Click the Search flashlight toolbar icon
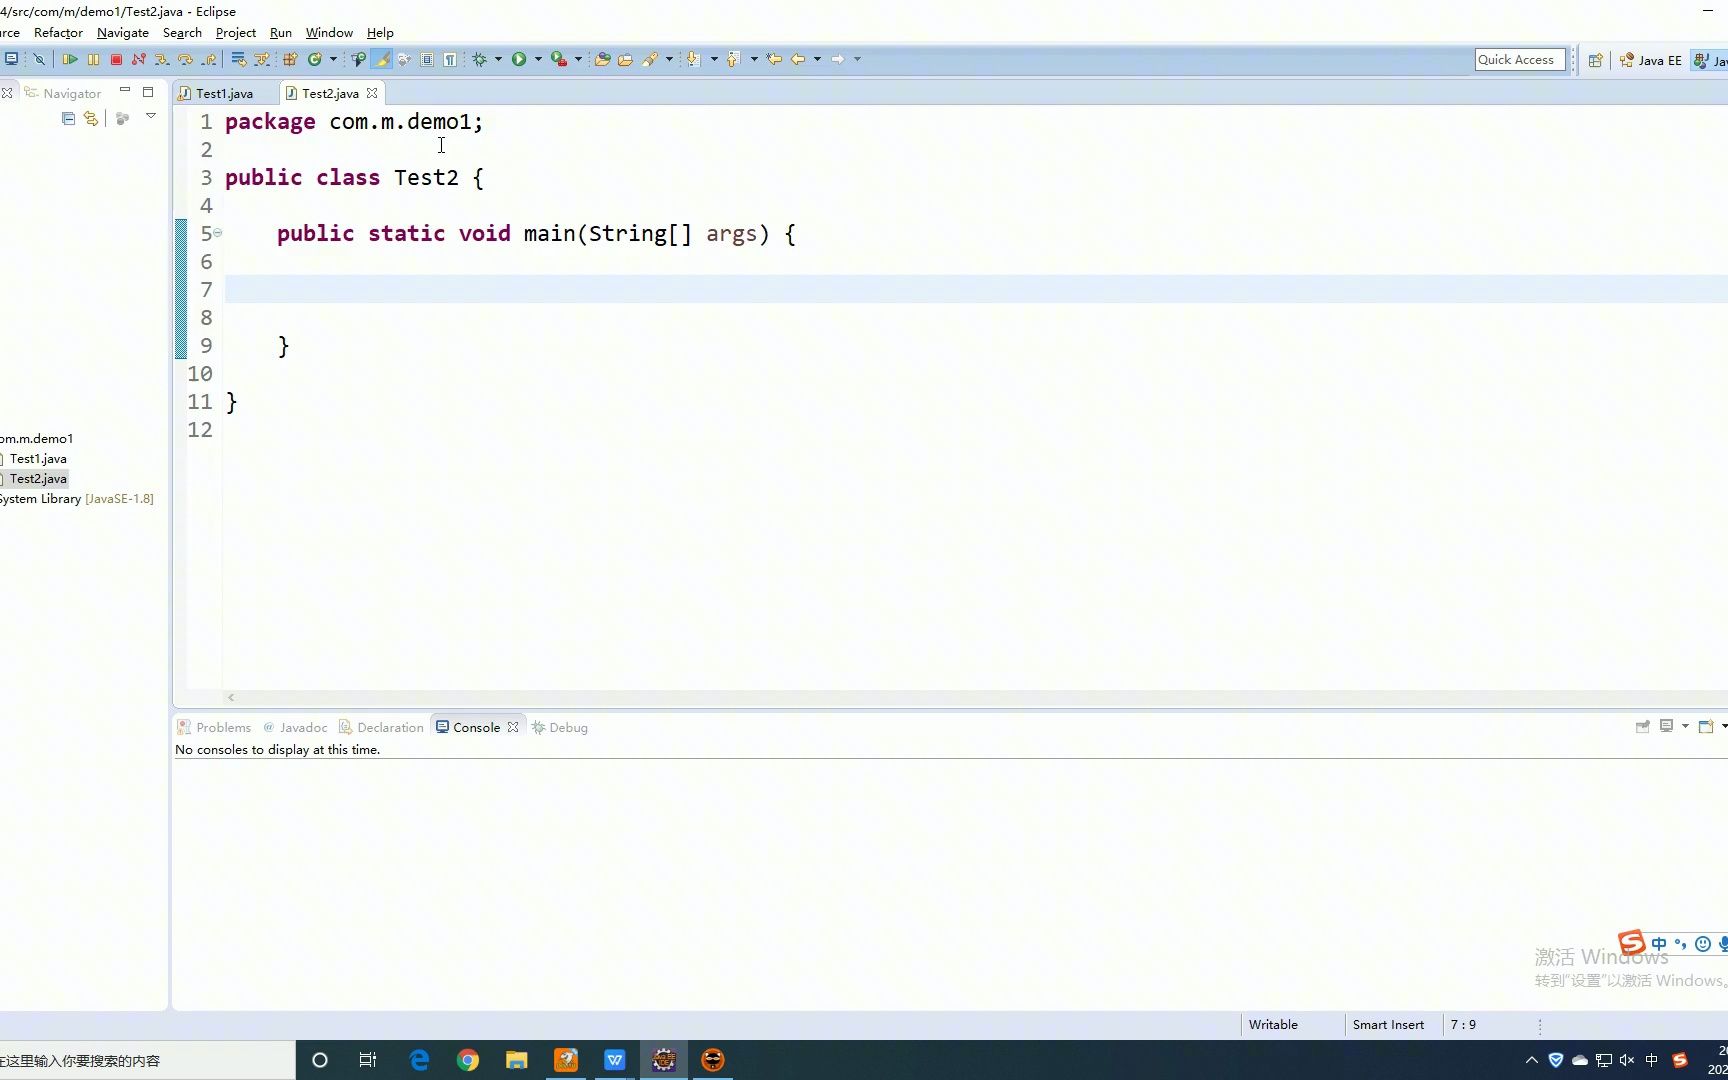The image size is (1728, 1080). tap(650, 60)
